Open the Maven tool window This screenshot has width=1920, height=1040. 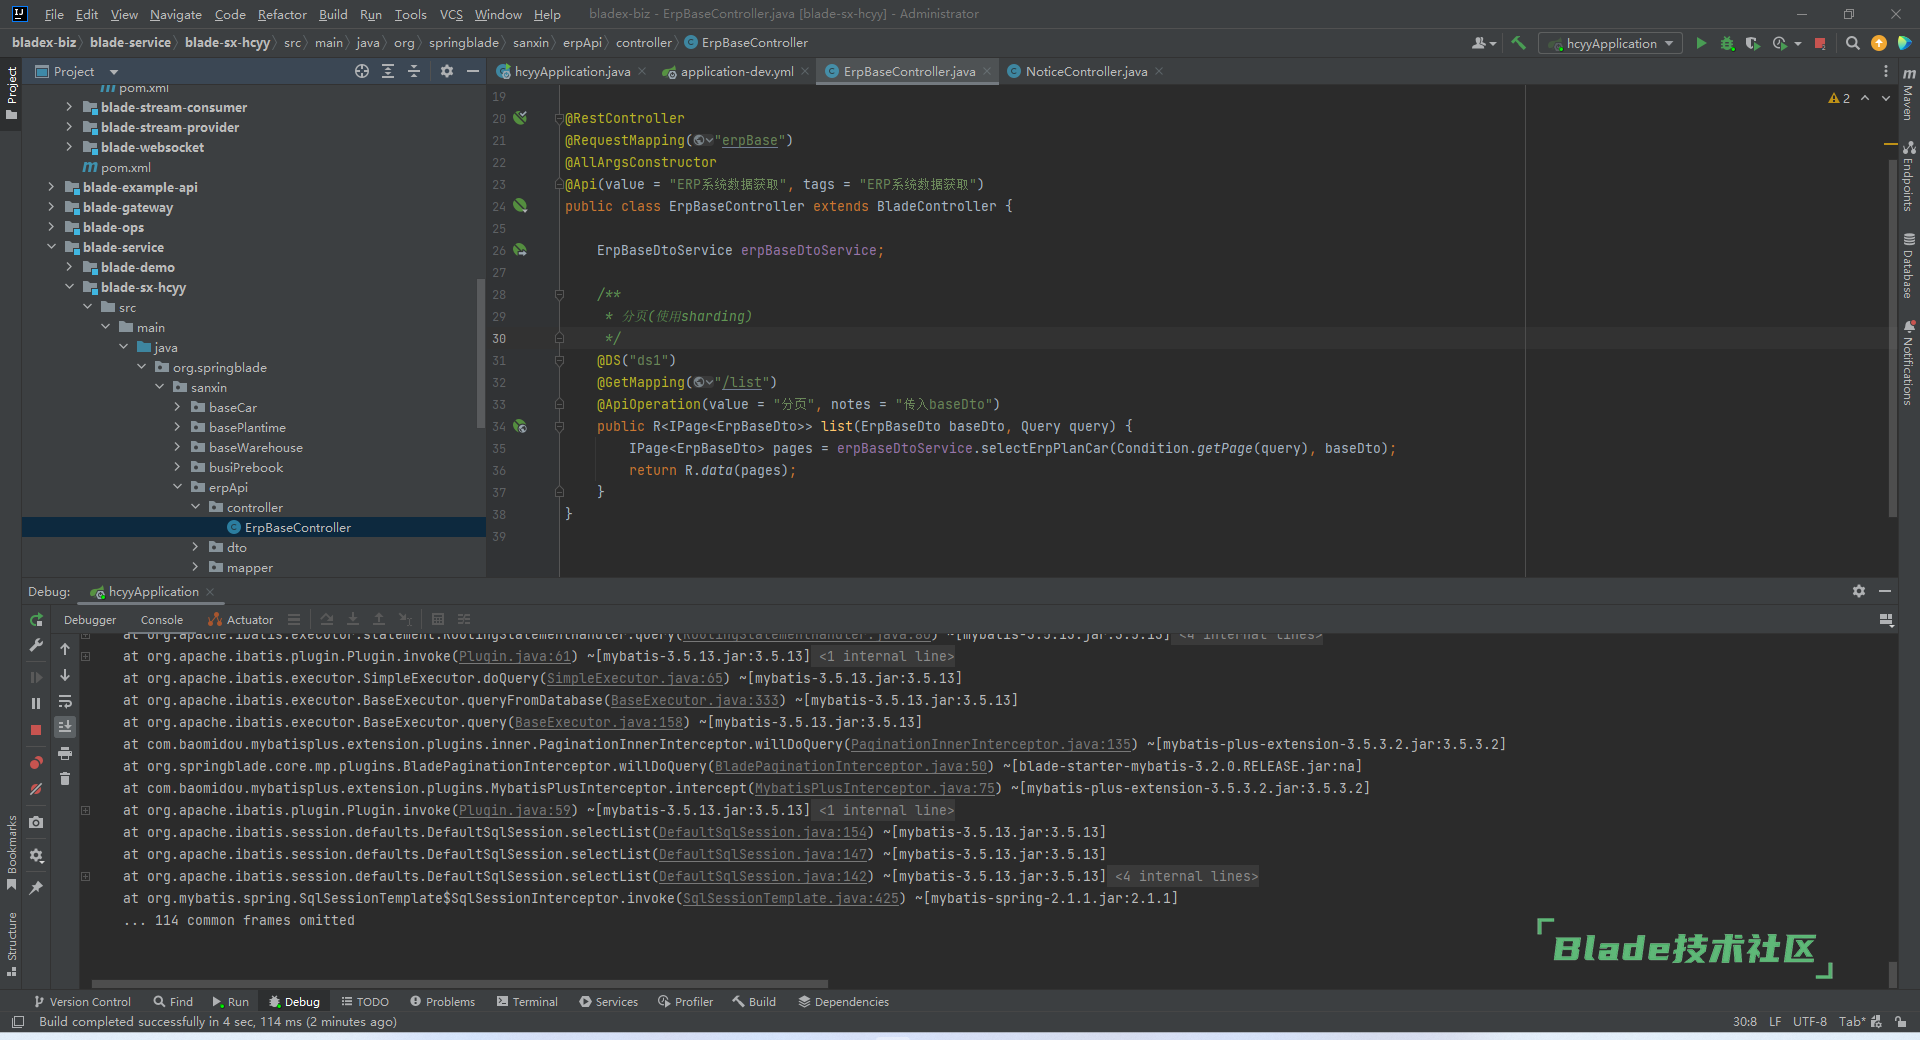tap(1908, 94)
